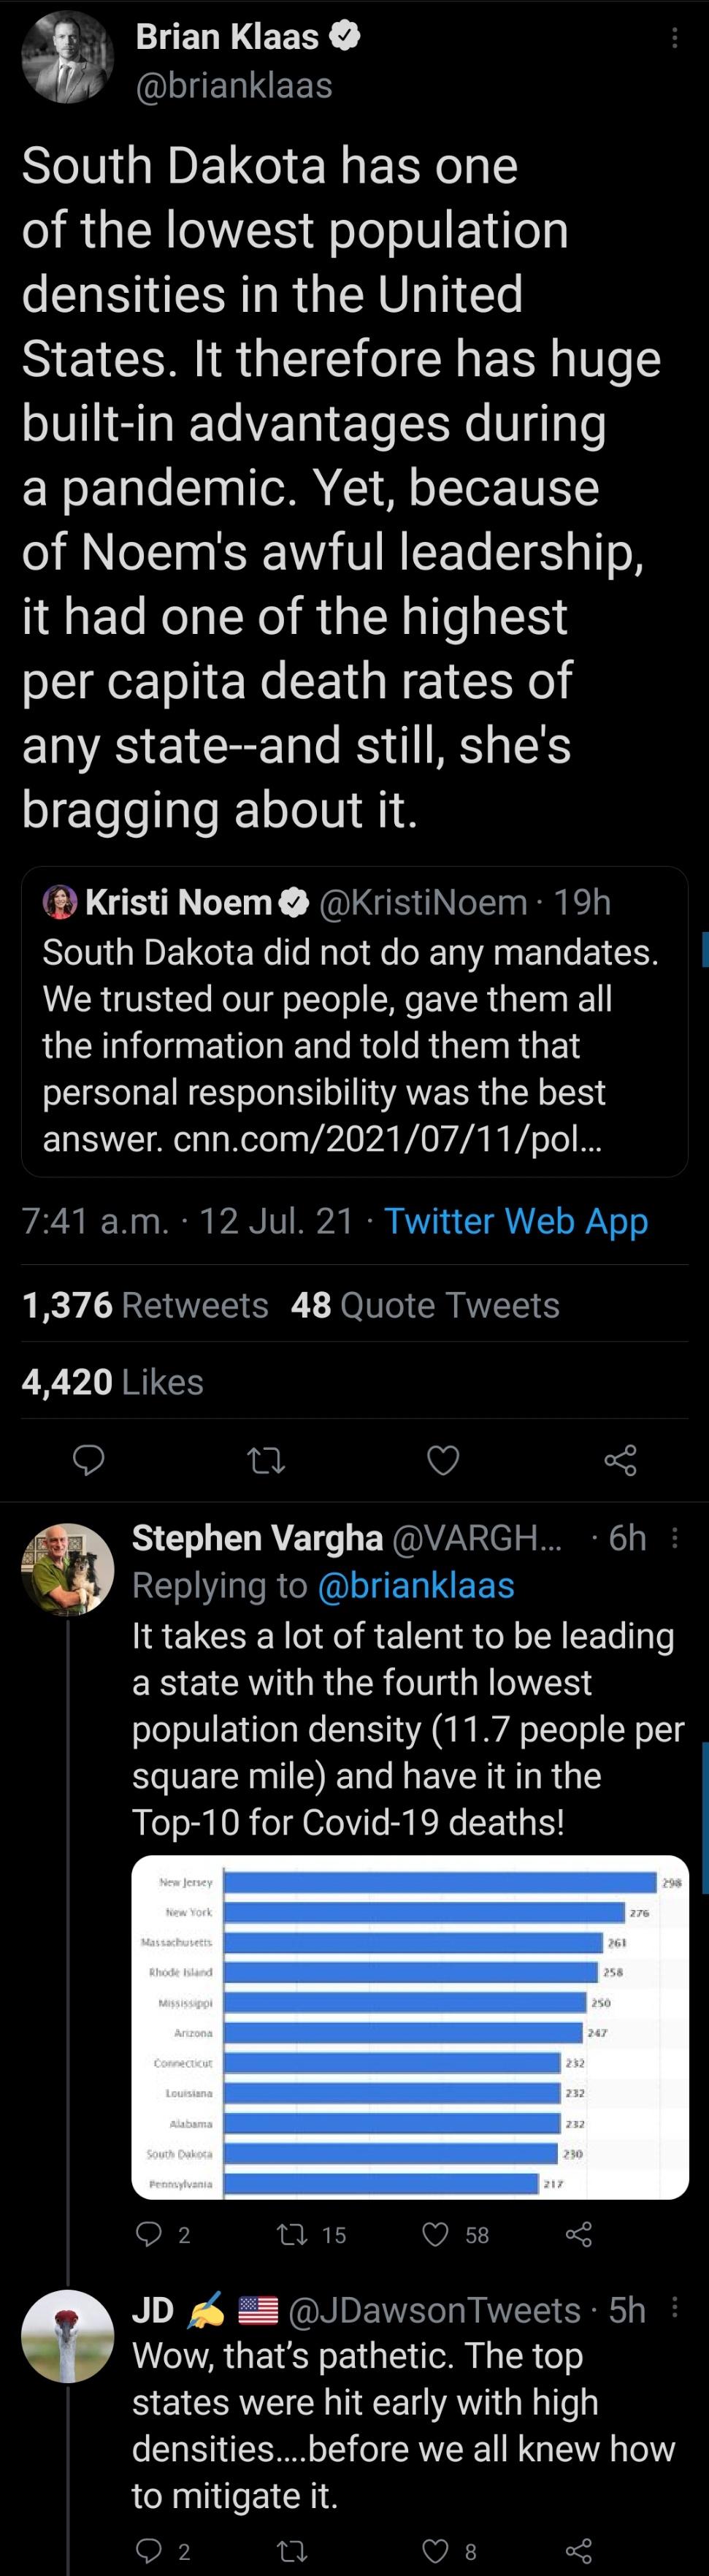Open more options on Brian Klaas's tweet
Screen dimensions: 709x2576
coord(675,38)
